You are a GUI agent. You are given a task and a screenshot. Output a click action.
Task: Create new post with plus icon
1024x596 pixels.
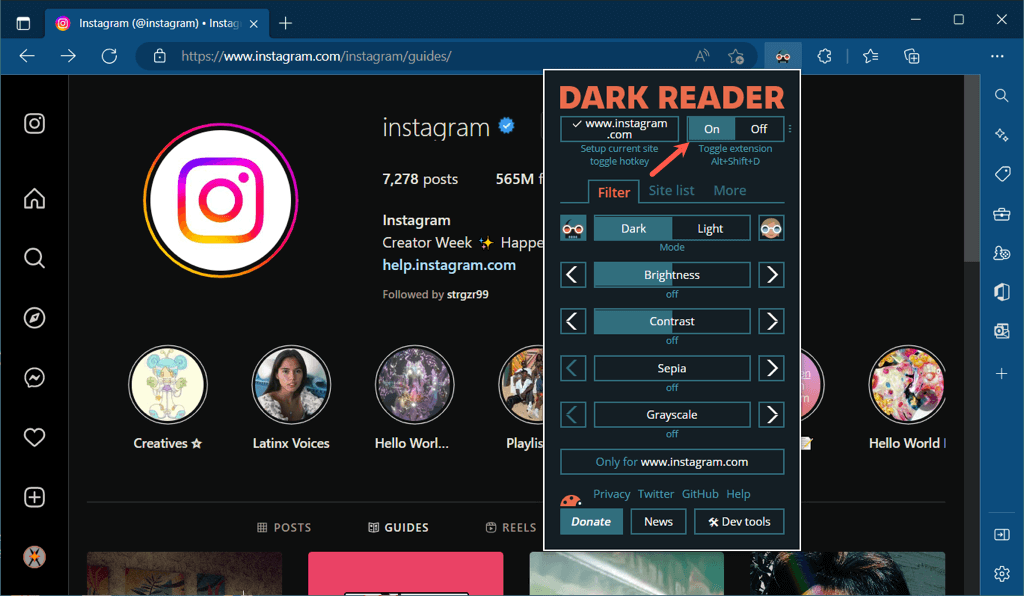click(x=35, y=497)
